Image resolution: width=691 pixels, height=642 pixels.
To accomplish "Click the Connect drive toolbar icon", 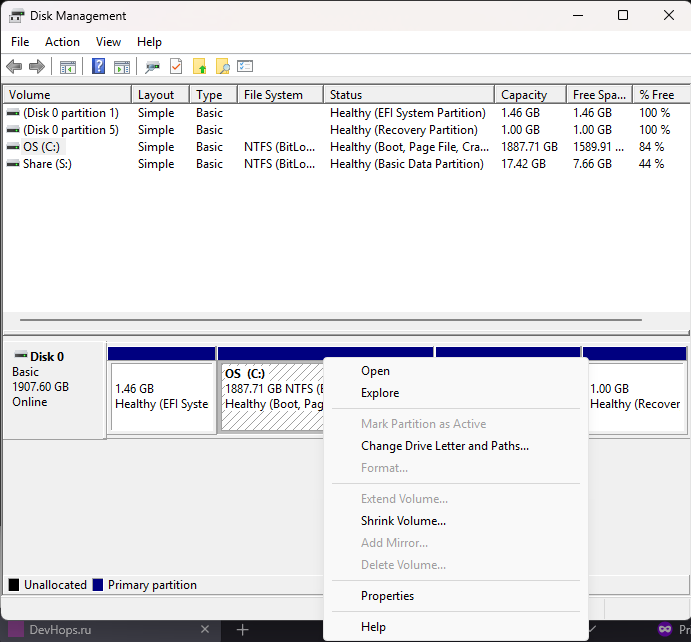I will coord(152,67).
